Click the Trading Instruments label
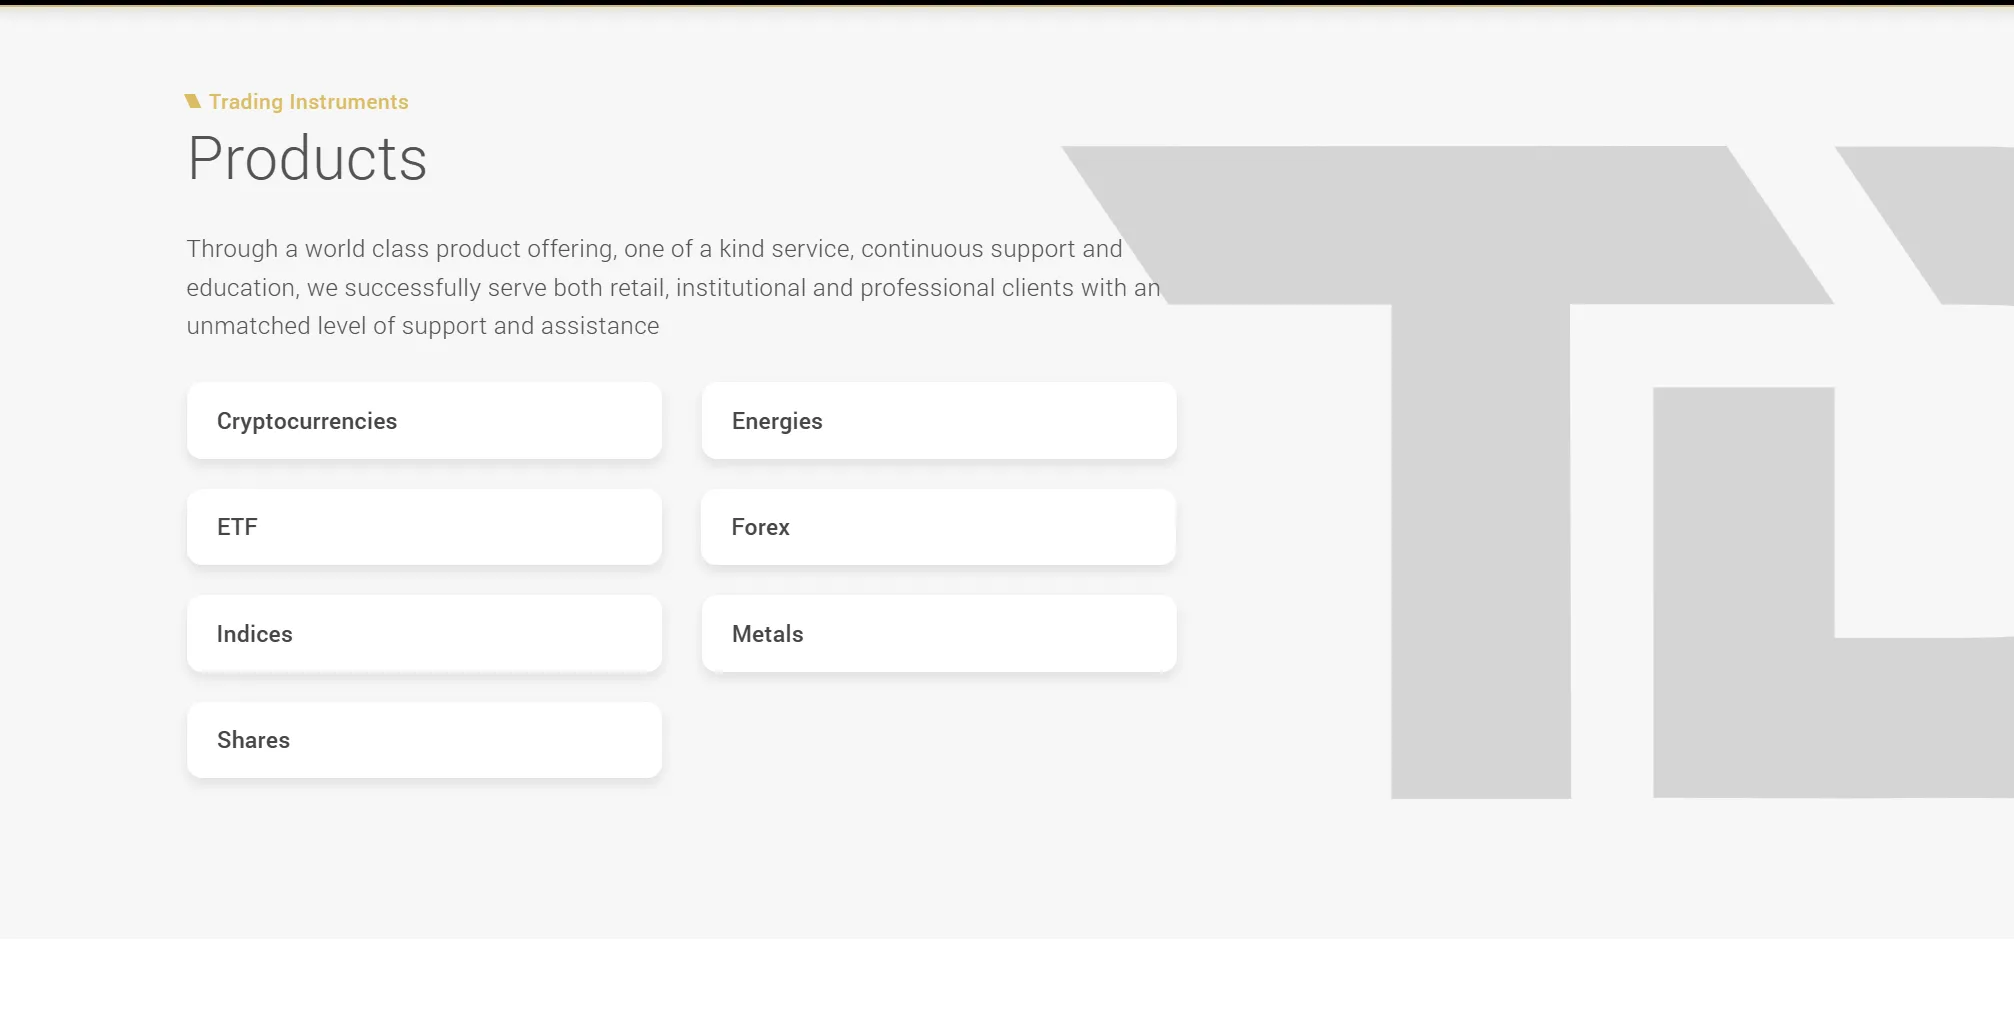The height and width of the screenshot is (1010, 2014). (308, 102)
